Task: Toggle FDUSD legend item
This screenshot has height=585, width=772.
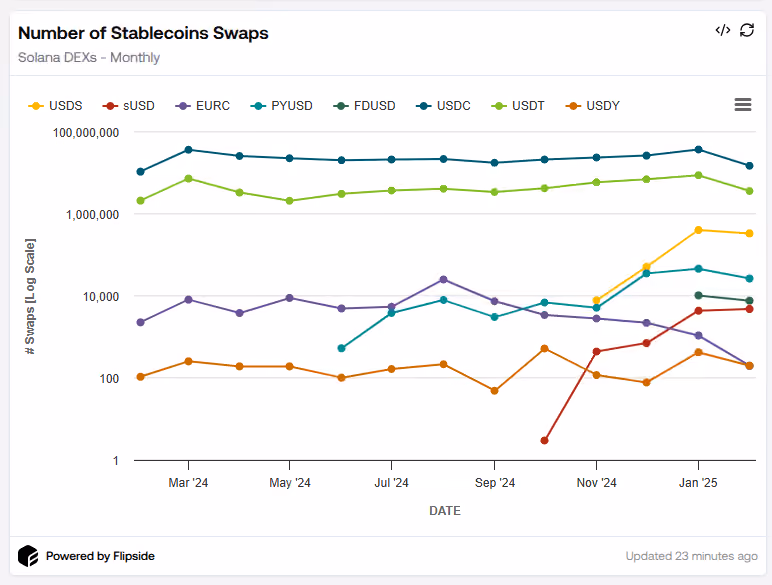Action: click(x=364, y=106)
